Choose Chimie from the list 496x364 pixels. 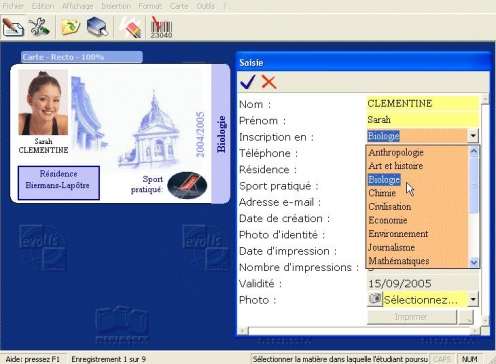(382, 193)
